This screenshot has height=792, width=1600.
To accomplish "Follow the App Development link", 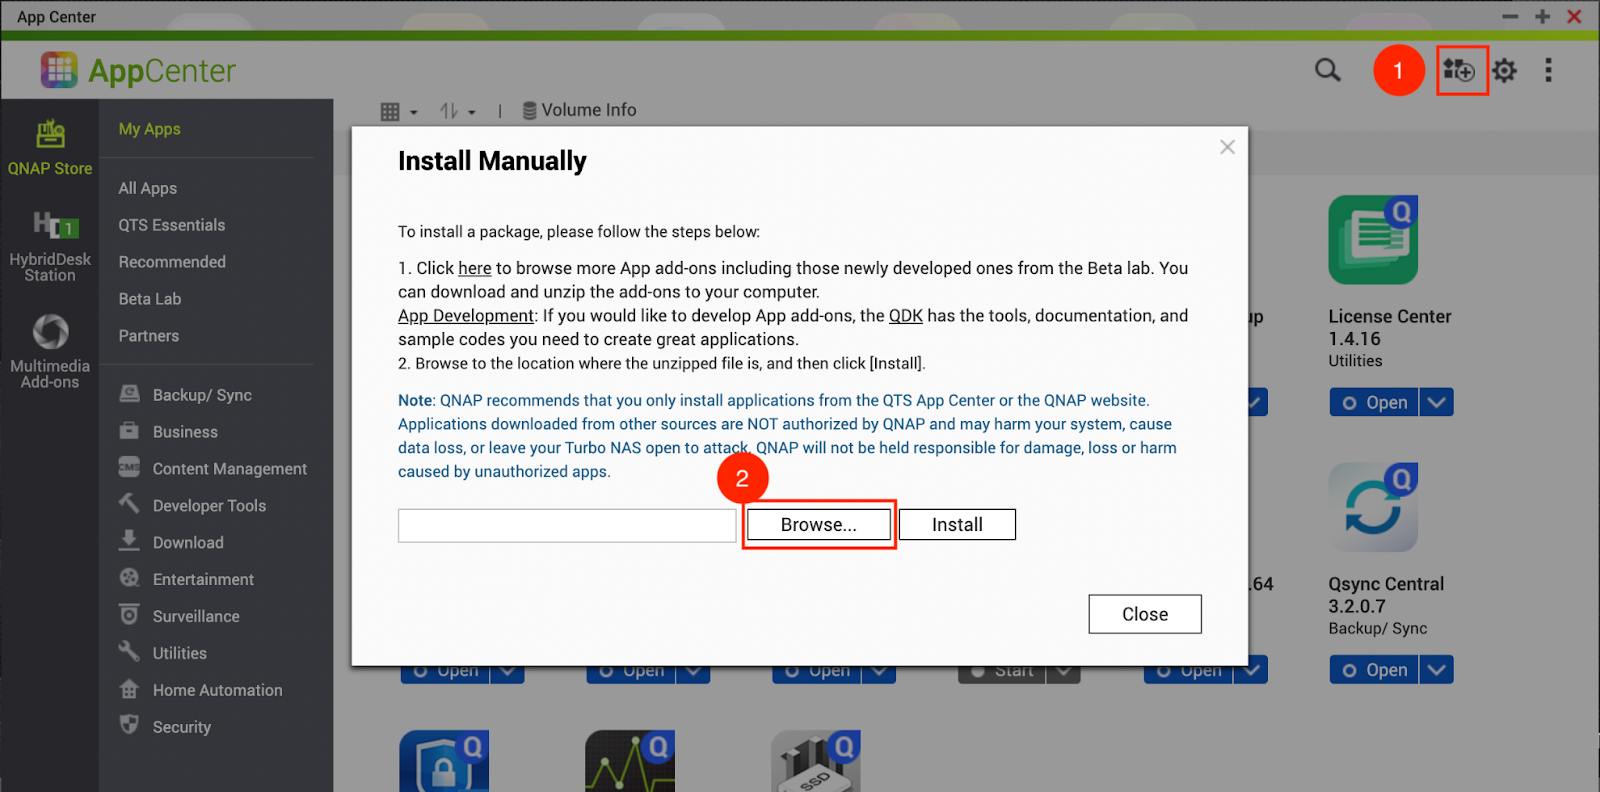I will coord(466,316).
